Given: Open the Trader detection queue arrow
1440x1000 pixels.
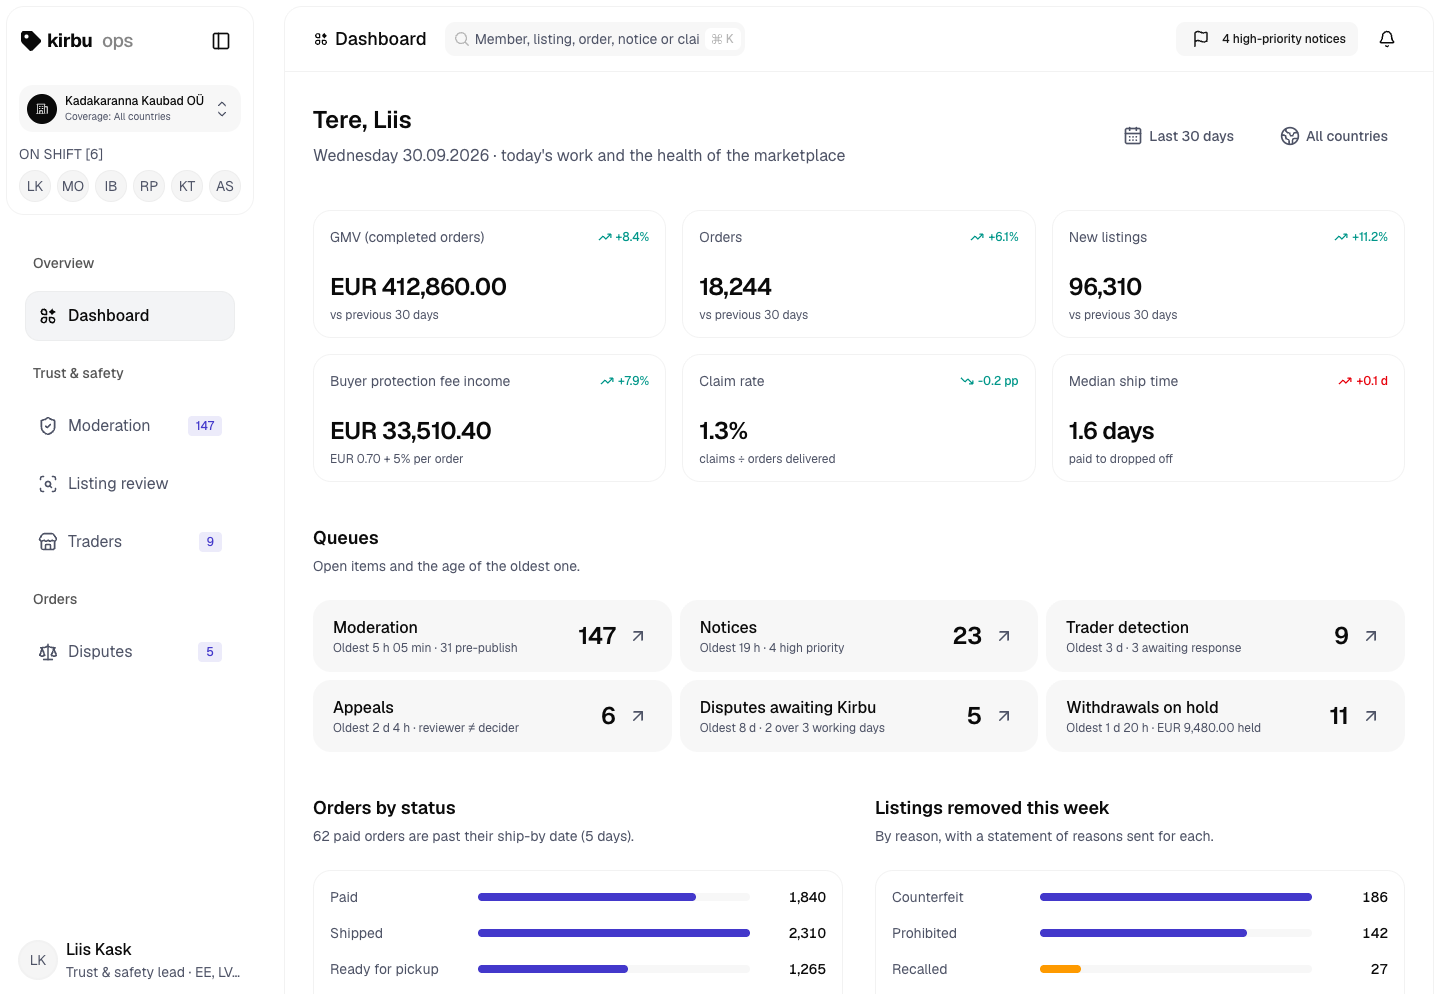Looking at the screenshot, I should tap(1371, 636).
